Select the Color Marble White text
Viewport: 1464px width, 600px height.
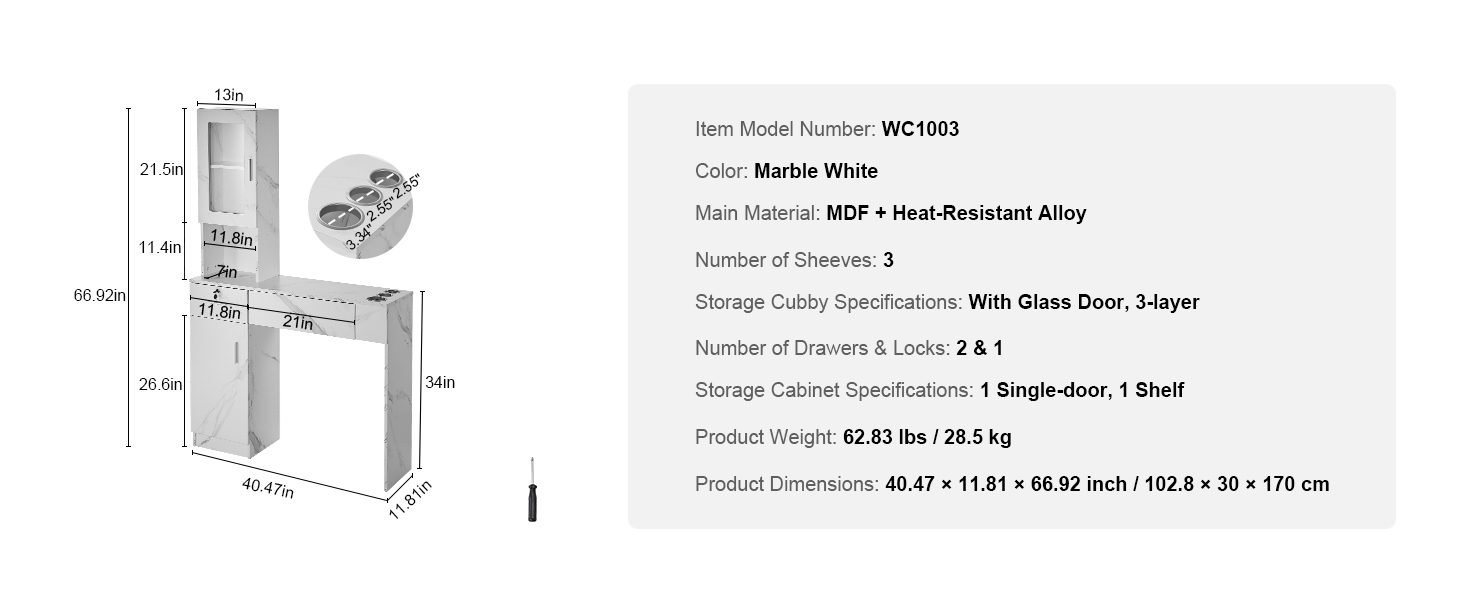[x=786, y=171]
